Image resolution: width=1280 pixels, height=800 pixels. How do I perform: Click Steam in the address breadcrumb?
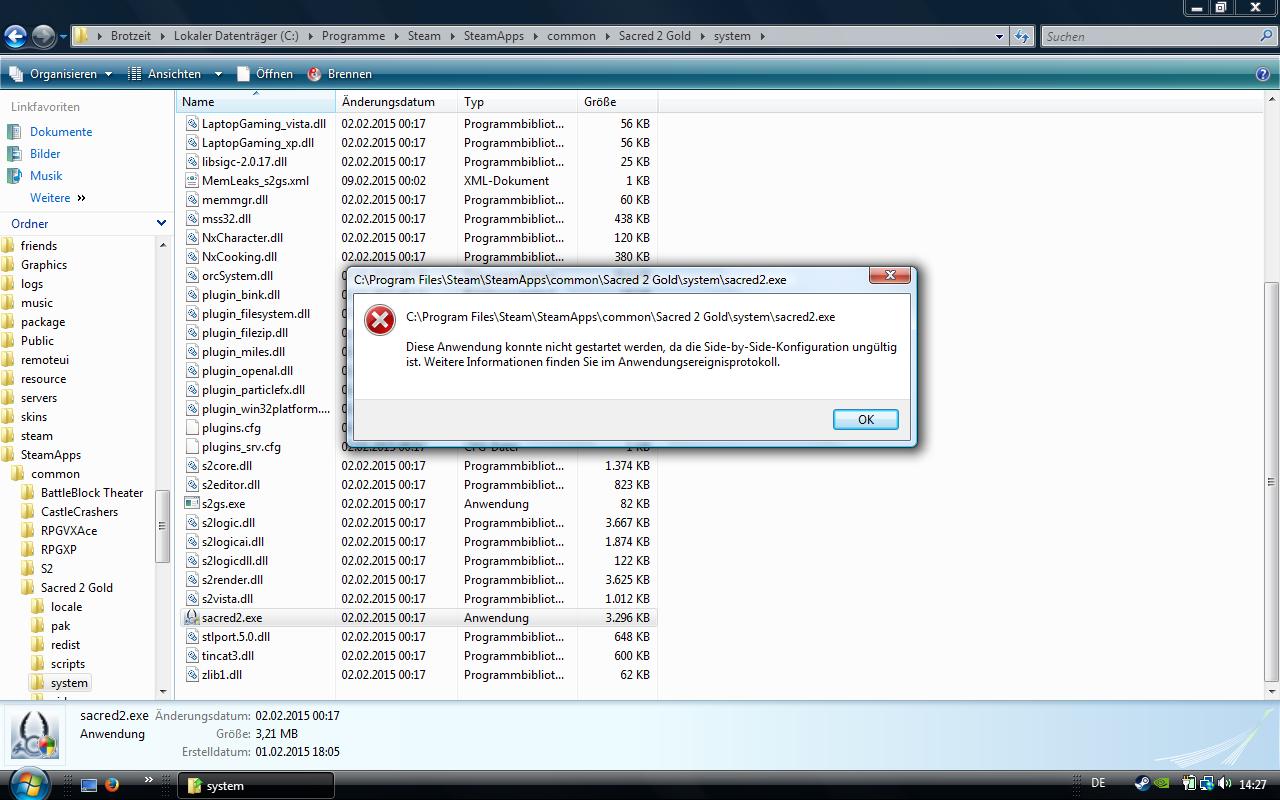click(x=424, y=36)
